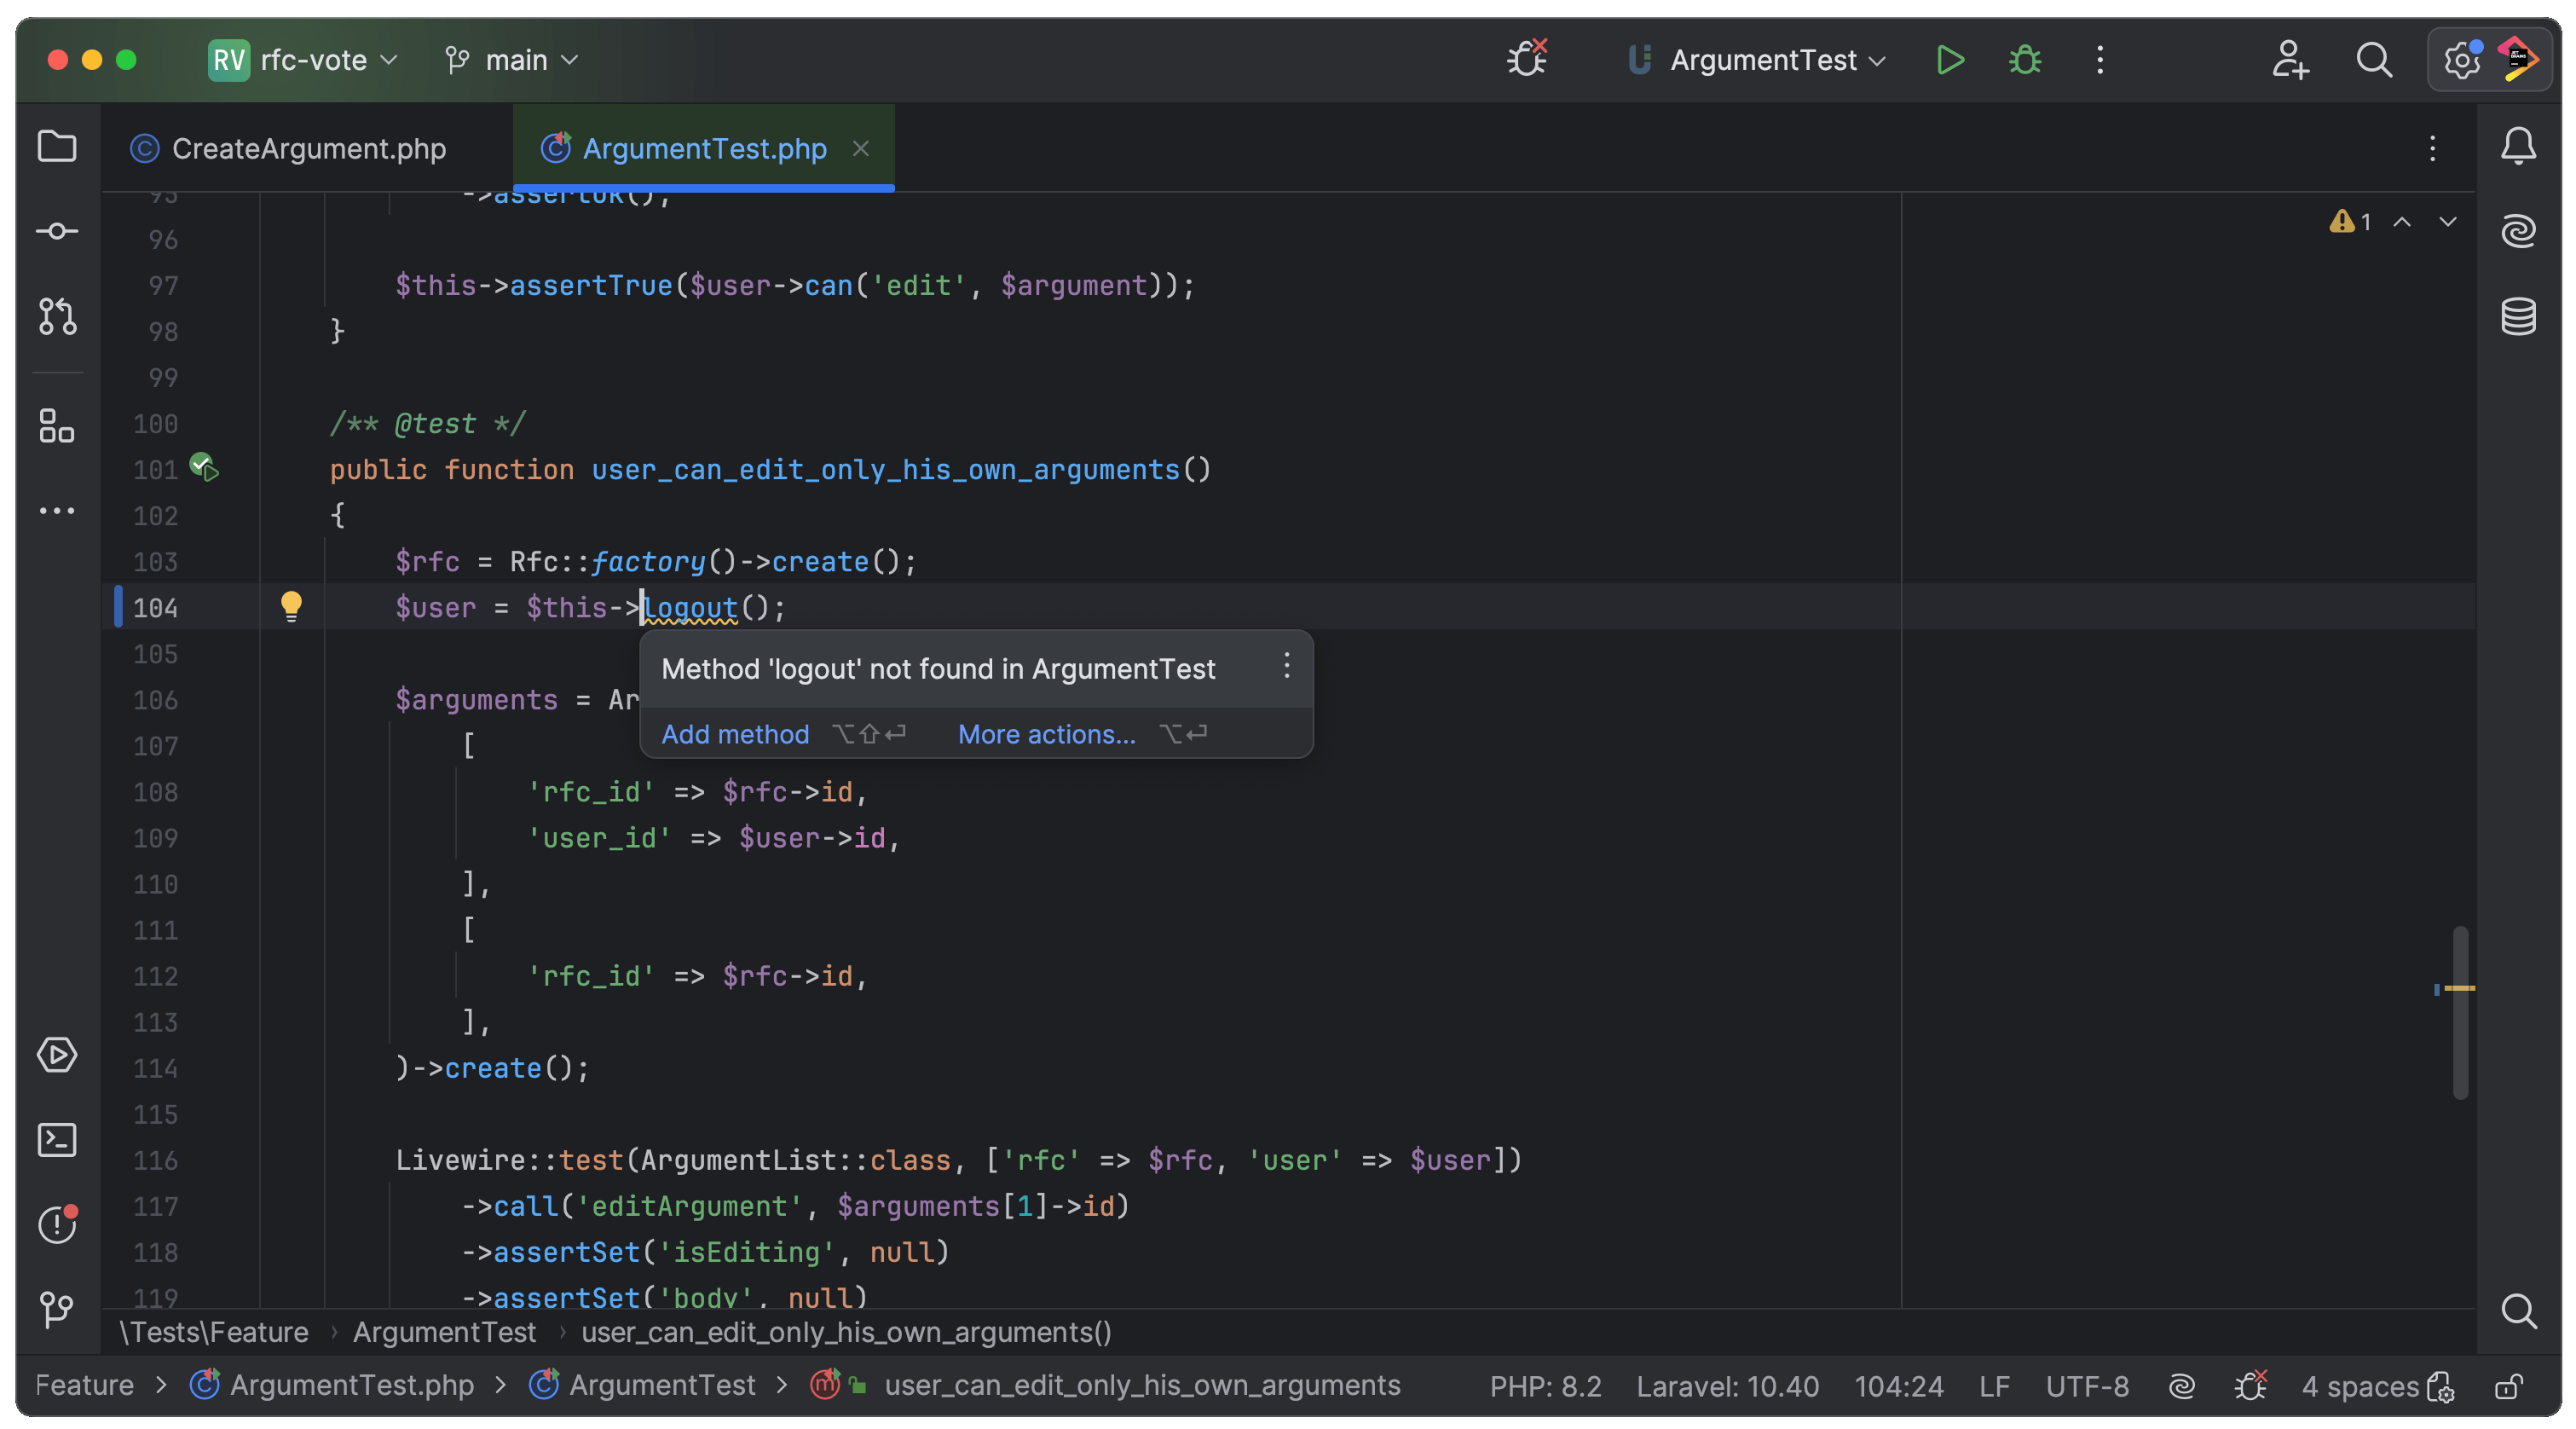
Task: Click the Add method quick fix link
Action: [x=735, y=734]
